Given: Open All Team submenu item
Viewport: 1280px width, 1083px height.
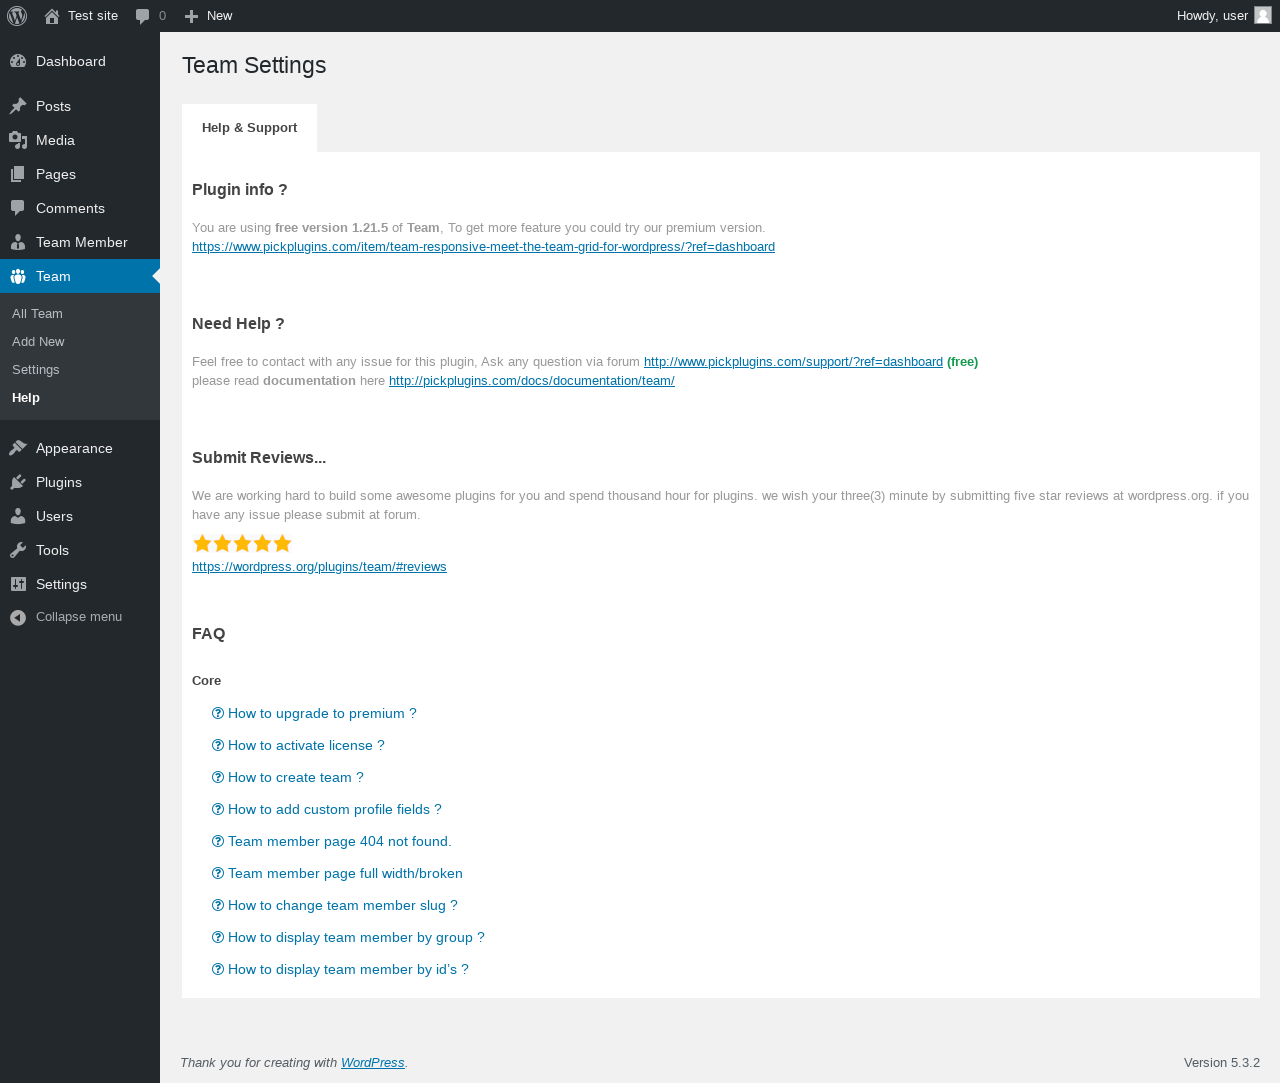Looking at the screenshot, I should click(80, 313).
